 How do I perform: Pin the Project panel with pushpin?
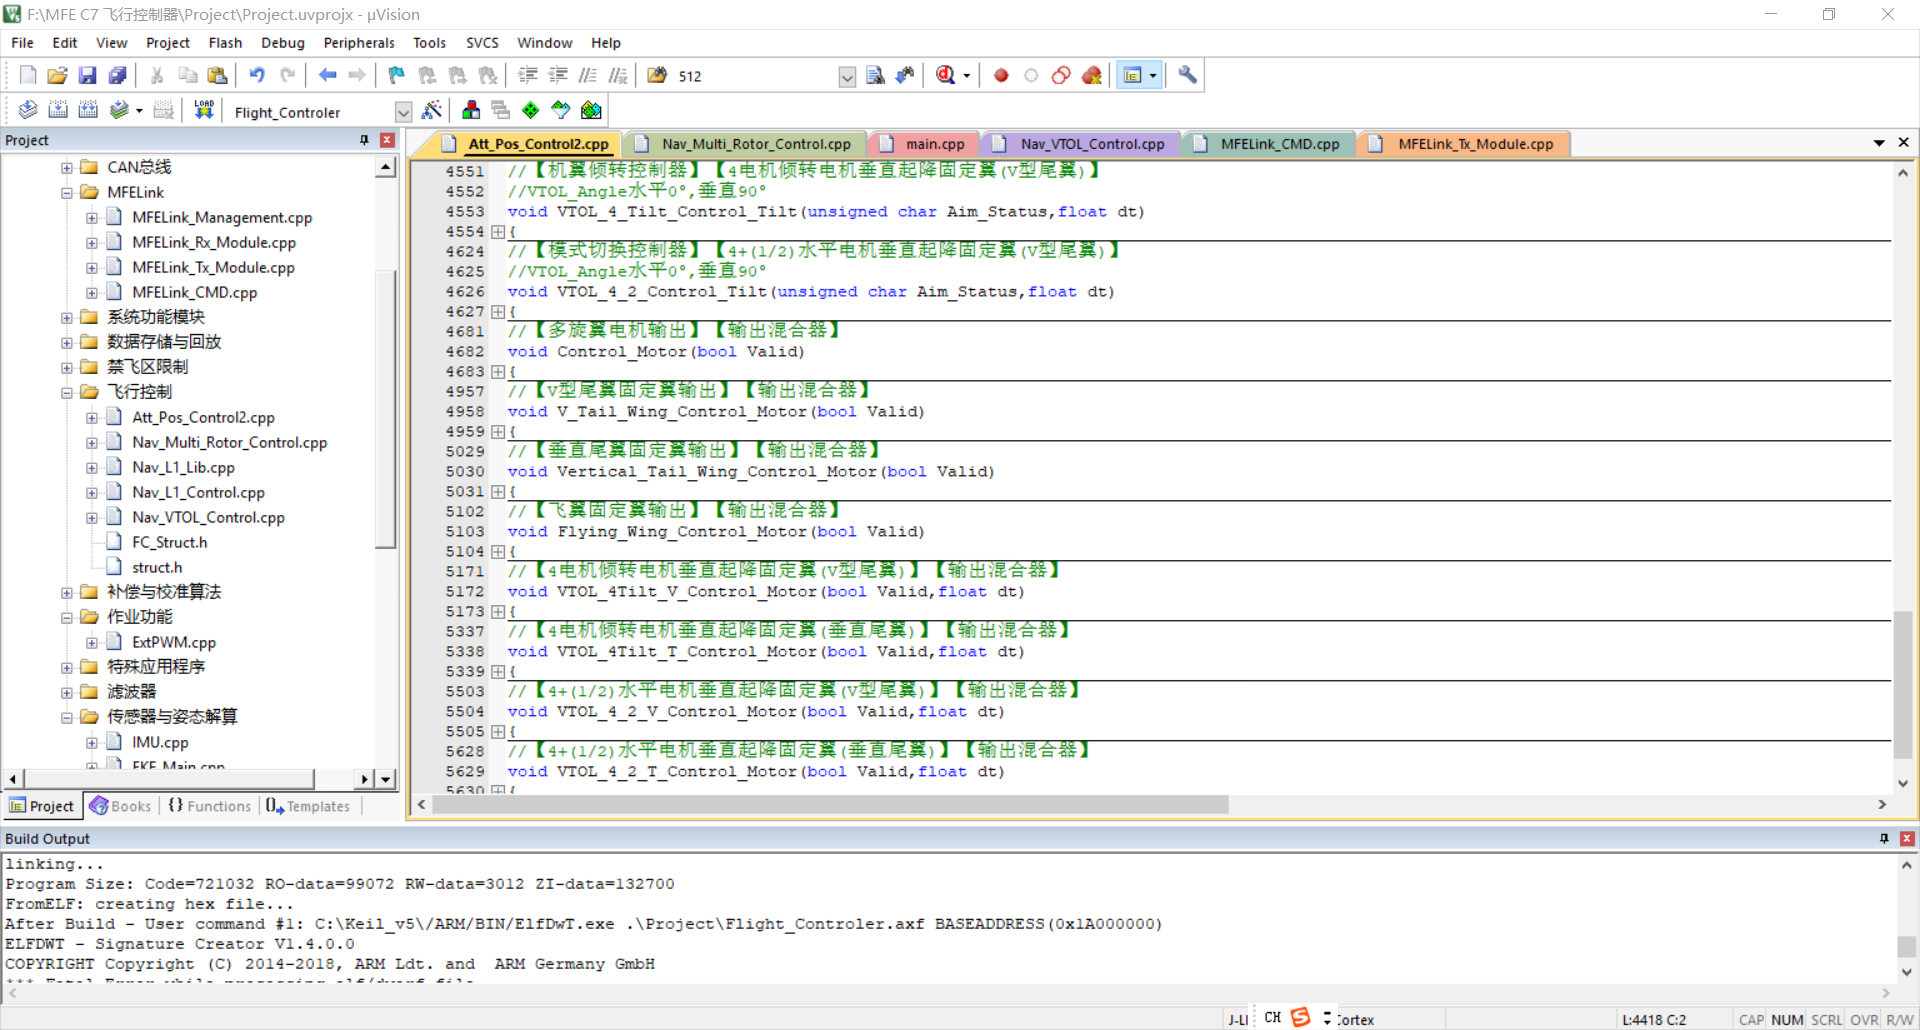click(x=364, y=140)
